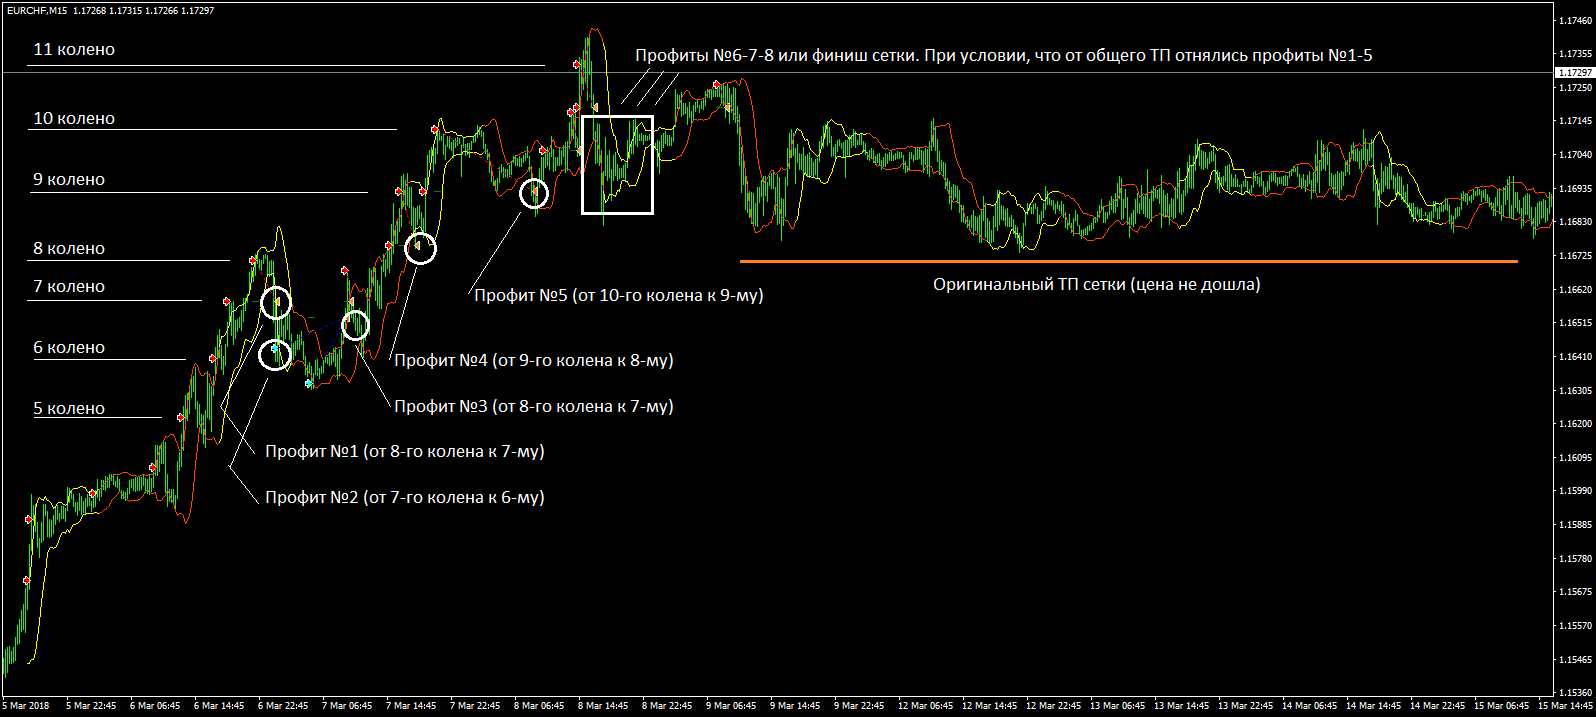The image size is (1596, 717).
Task: Click the 1.16935 price axis label
Action: point(1575,188)
